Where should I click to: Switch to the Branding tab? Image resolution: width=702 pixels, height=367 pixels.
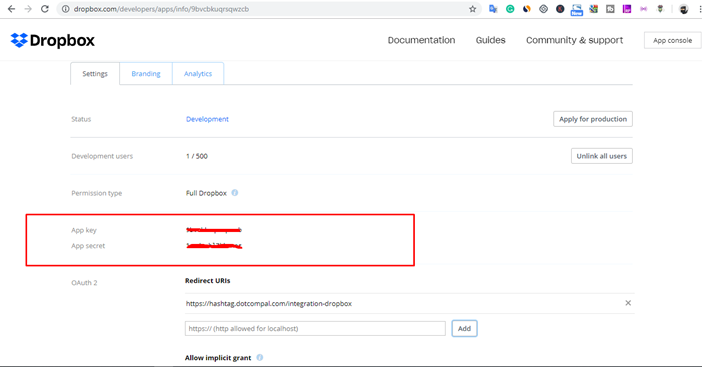[146, 73]
